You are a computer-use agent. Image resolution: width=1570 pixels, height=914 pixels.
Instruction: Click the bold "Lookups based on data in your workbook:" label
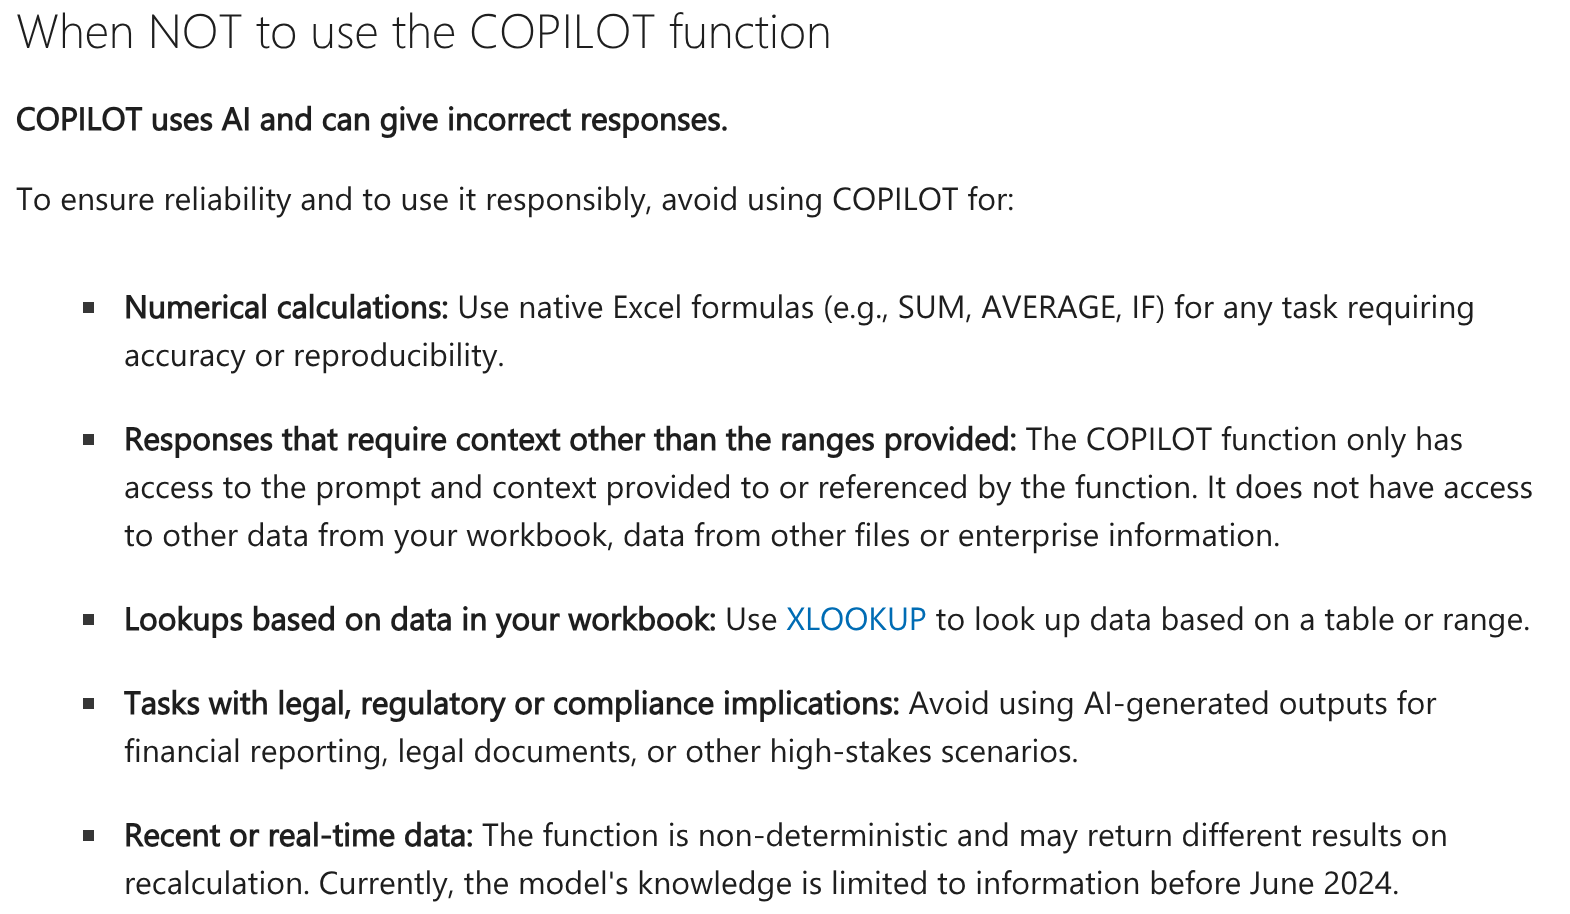420,620
